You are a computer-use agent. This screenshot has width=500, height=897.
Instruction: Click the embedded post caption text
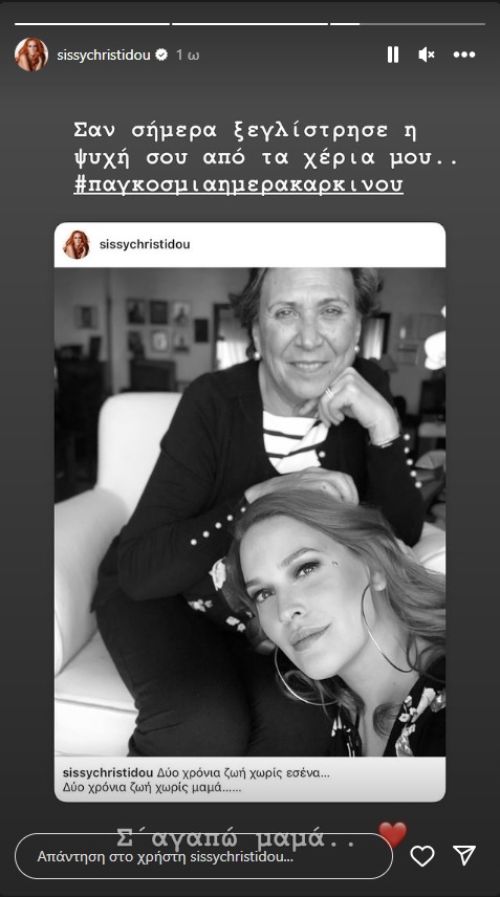(196, 780)
